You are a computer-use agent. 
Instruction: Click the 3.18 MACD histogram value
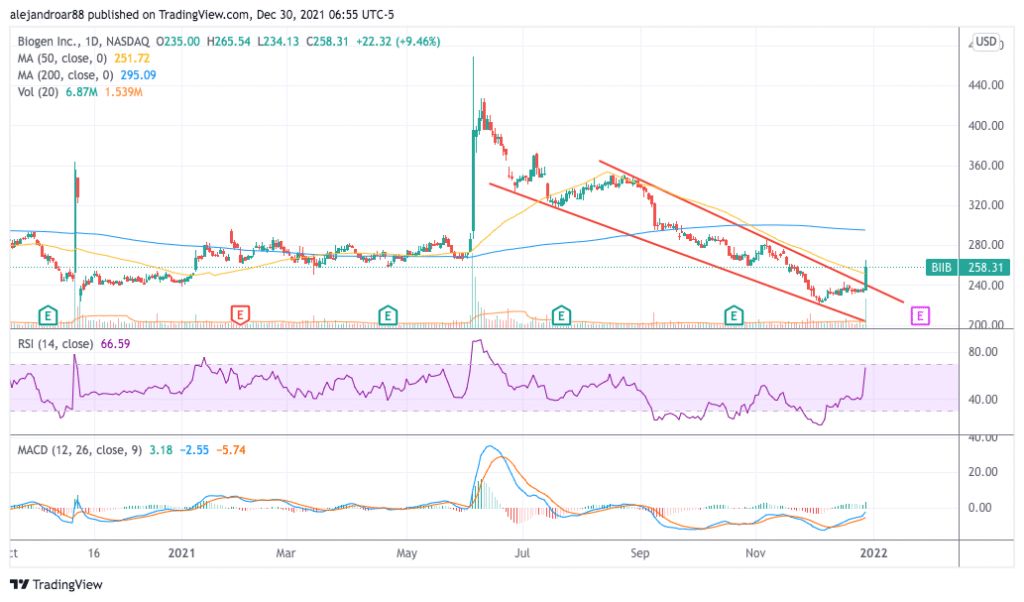(x=161, y=450)
